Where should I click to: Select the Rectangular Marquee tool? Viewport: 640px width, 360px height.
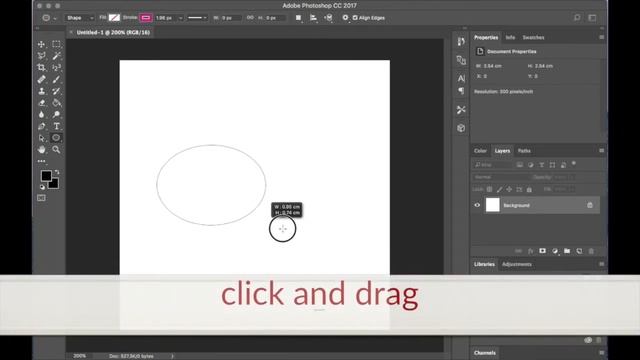pos(56,44)
